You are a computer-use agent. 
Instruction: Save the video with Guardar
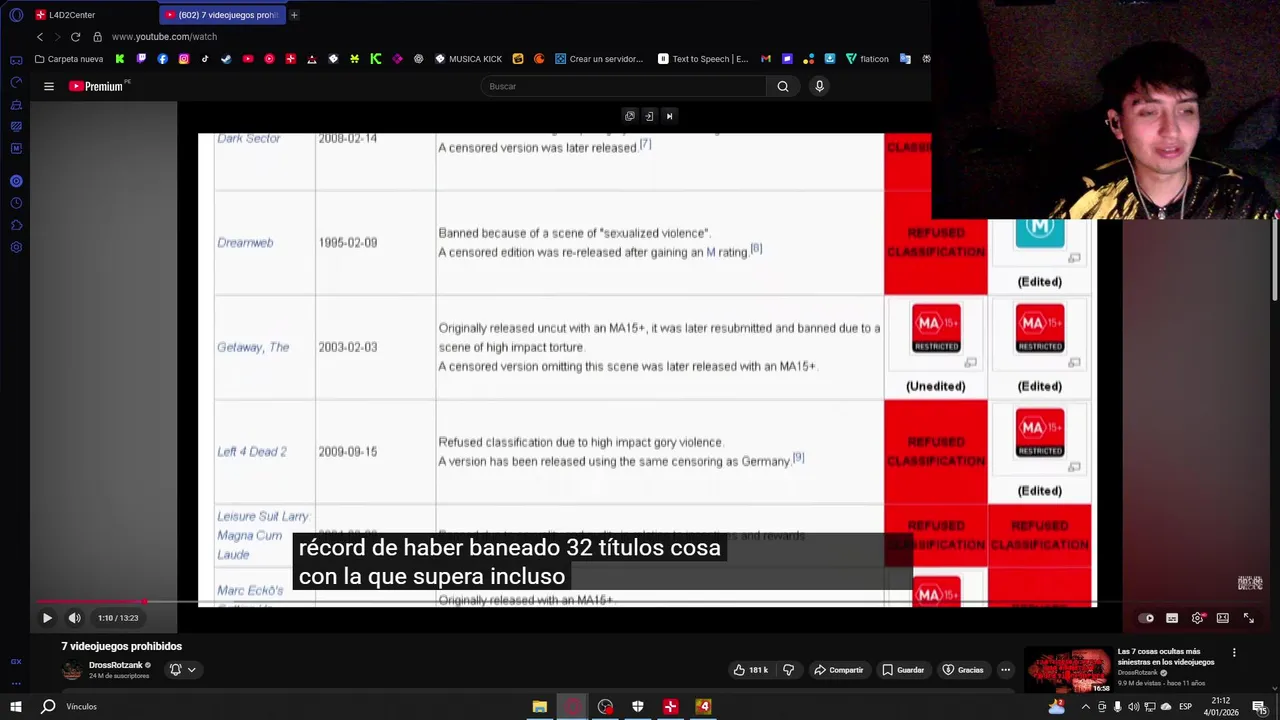903,670
